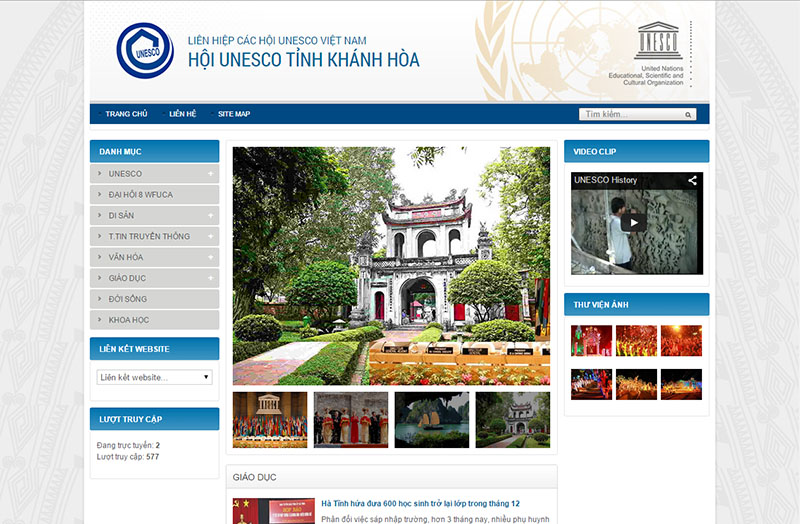Screen dimensions: 800x524
Task: Click the LIÊN KẾT WEBSITE panel header
Action: [155, 349]
